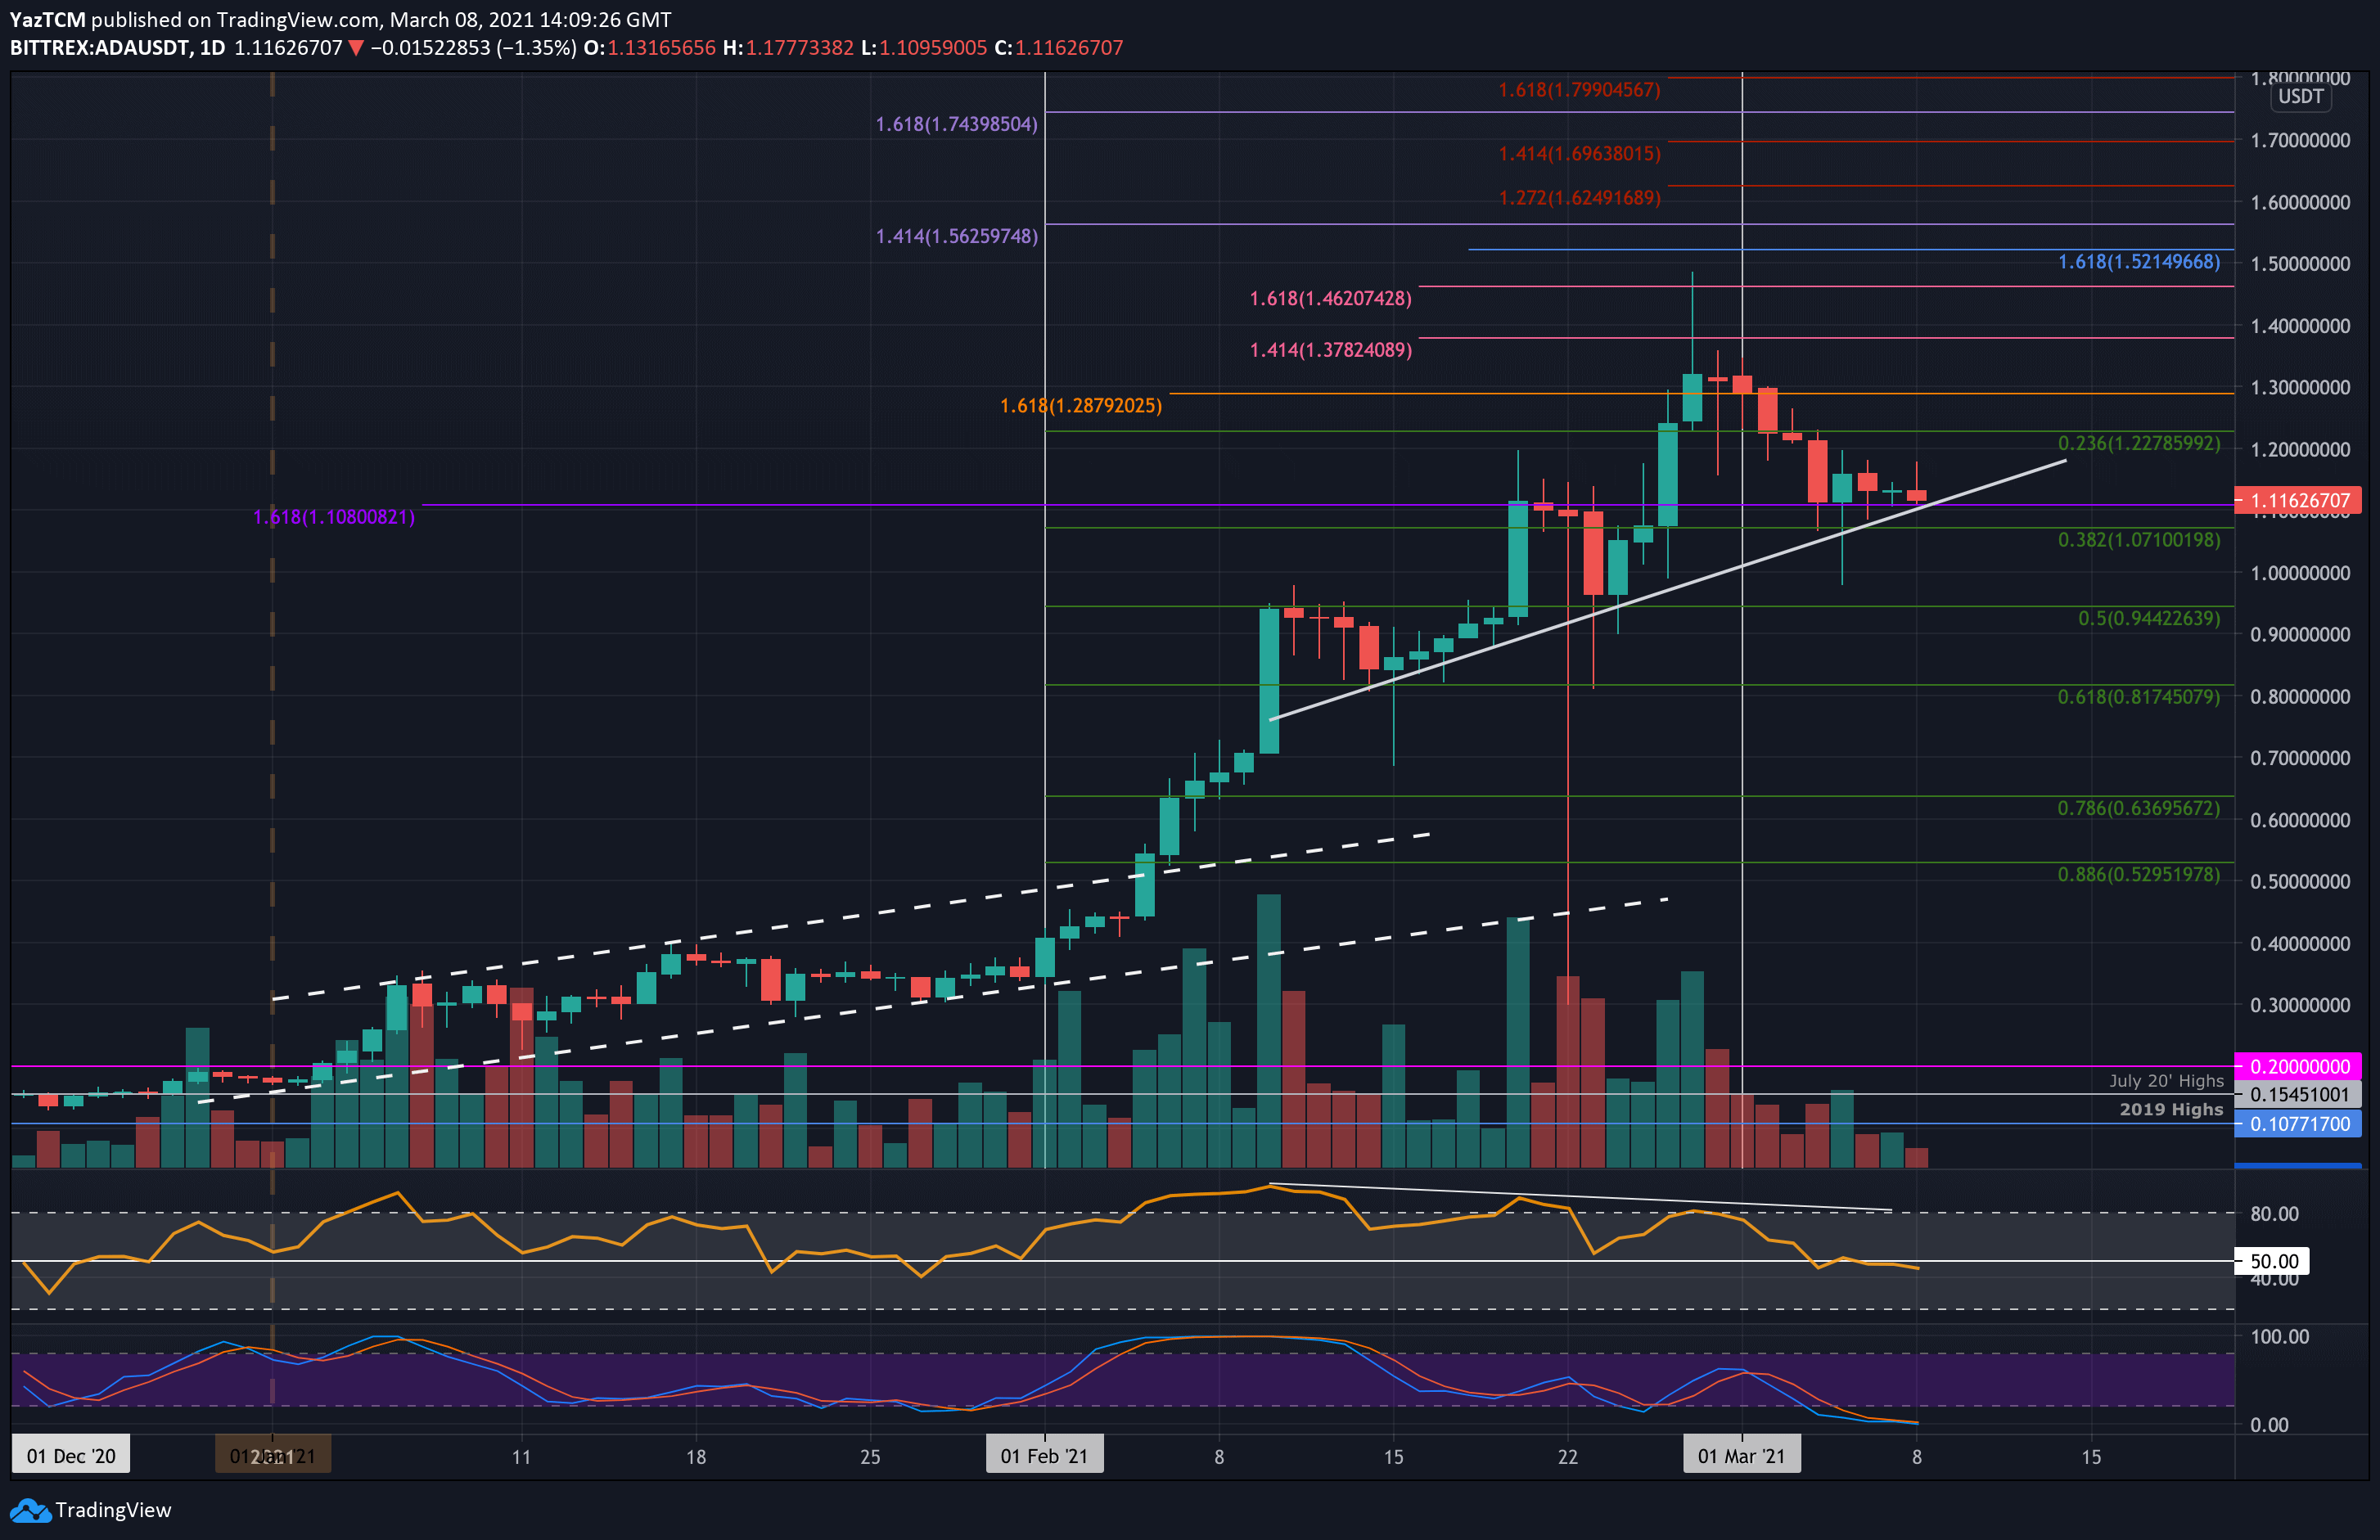Click the date axis label 15 under February
2380x1540 pixels.
(1393, 1457)
